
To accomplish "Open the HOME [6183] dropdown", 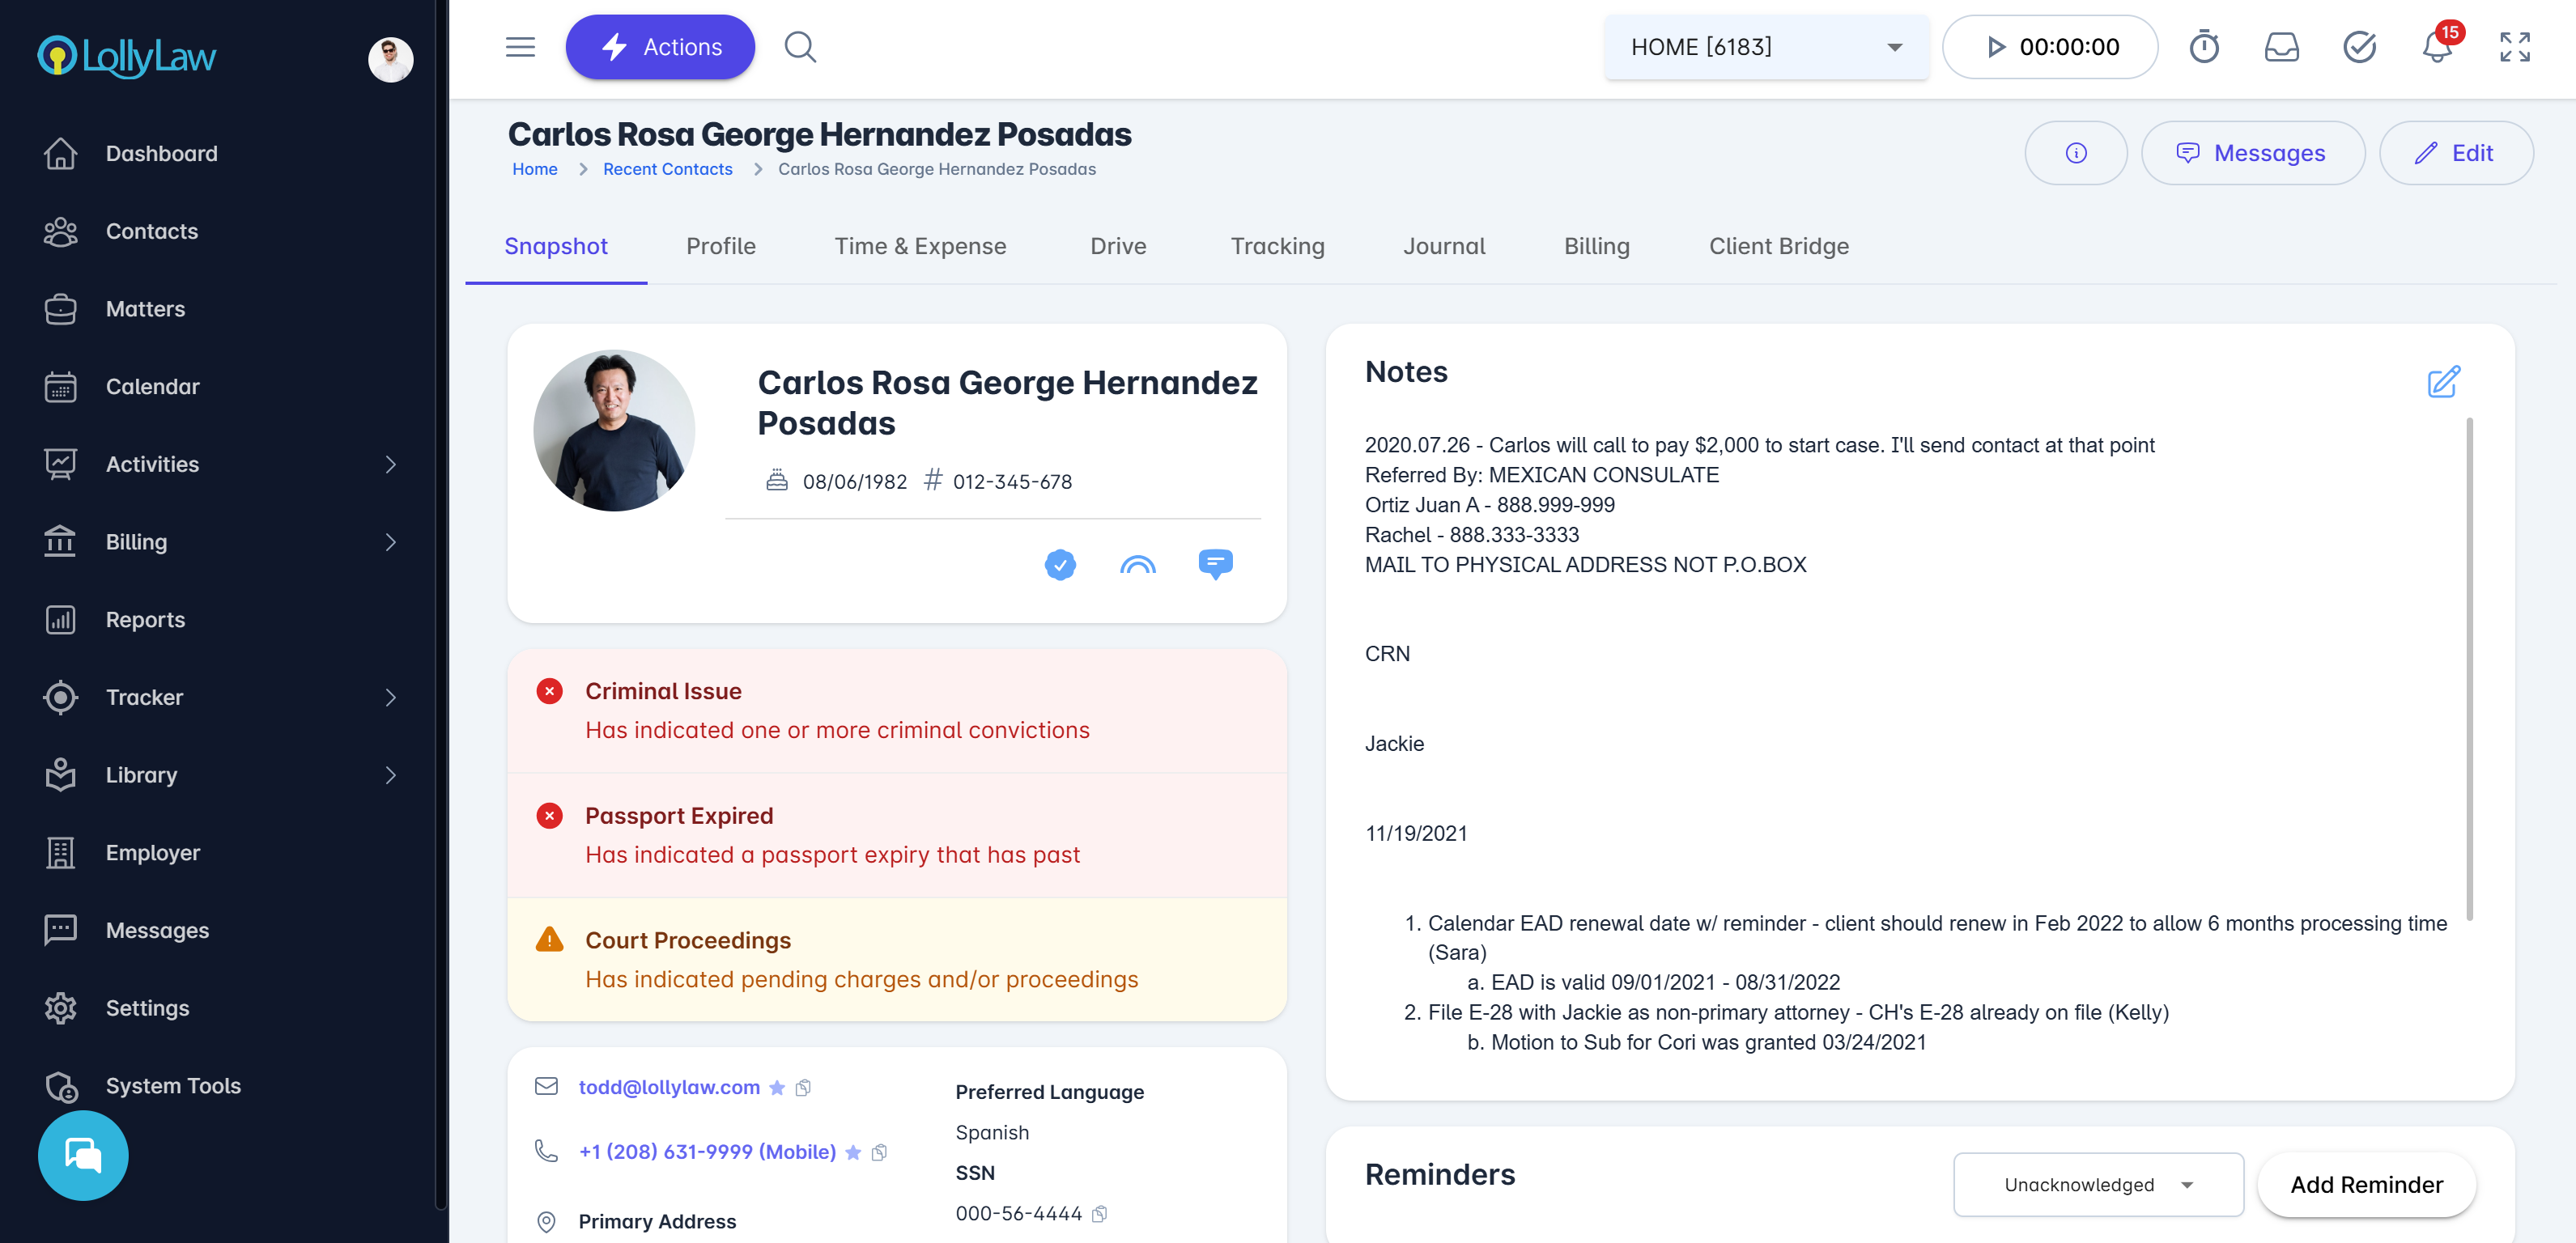I will point(1766,47).
